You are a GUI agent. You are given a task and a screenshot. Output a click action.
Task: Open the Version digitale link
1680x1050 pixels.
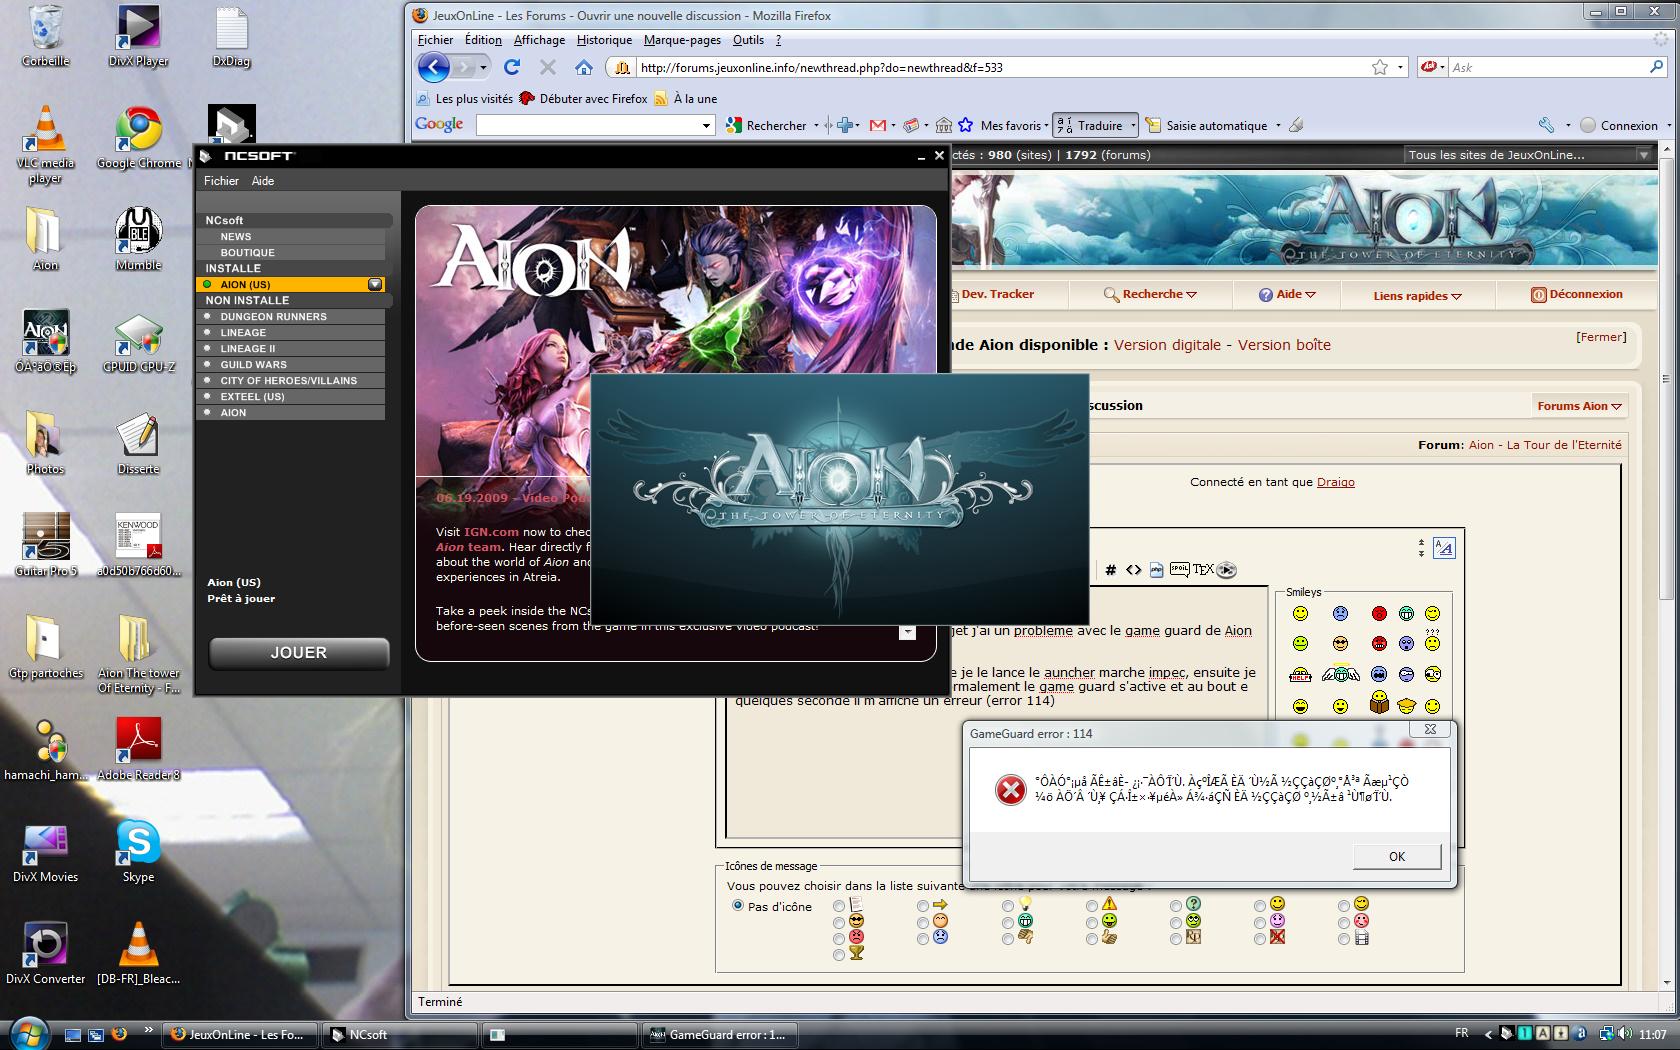(x=1167, y=345)
